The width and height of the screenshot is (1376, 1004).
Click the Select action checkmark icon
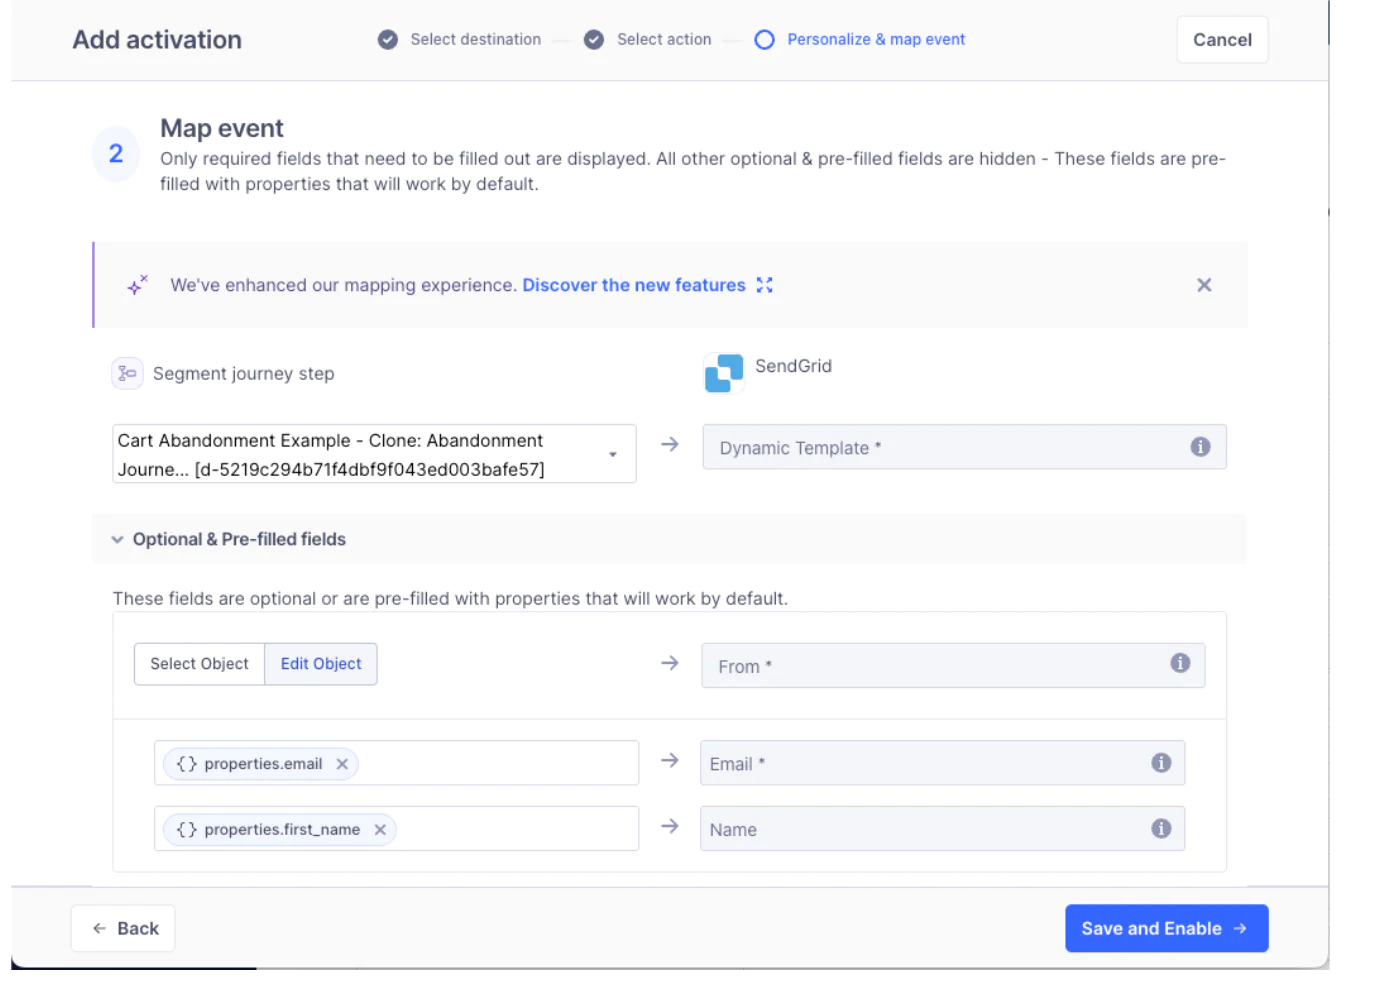point(594,40)
